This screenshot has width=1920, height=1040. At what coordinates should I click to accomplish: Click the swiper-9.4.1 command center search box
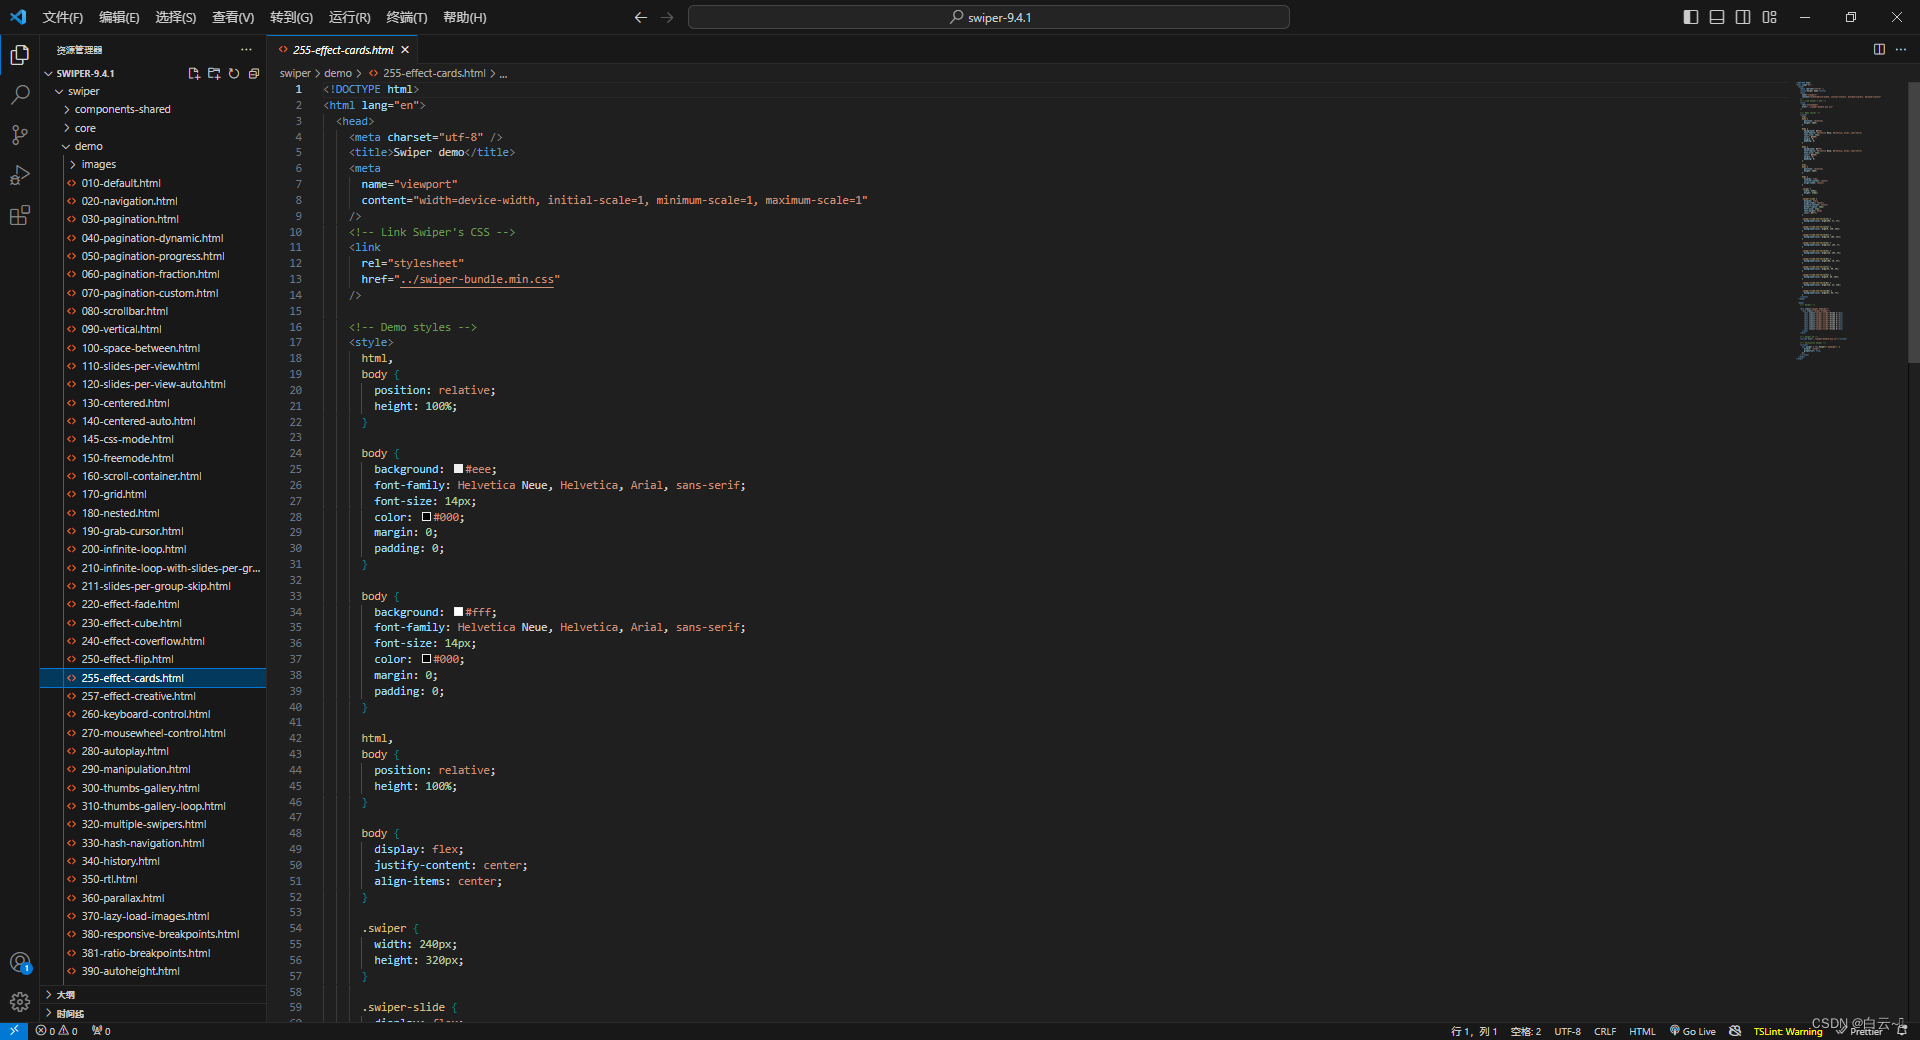click(x=988, y=17)
